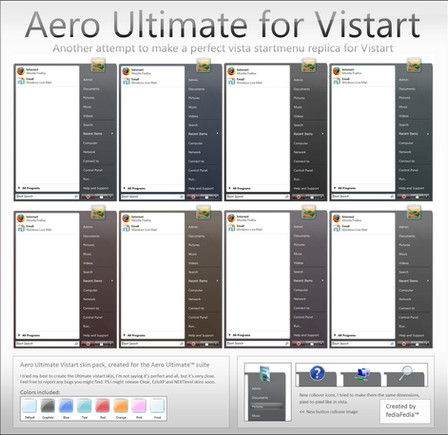The image size is (448, 435).
Task: Open Control Panel in the teal start menu
Action: pos(408,170)
